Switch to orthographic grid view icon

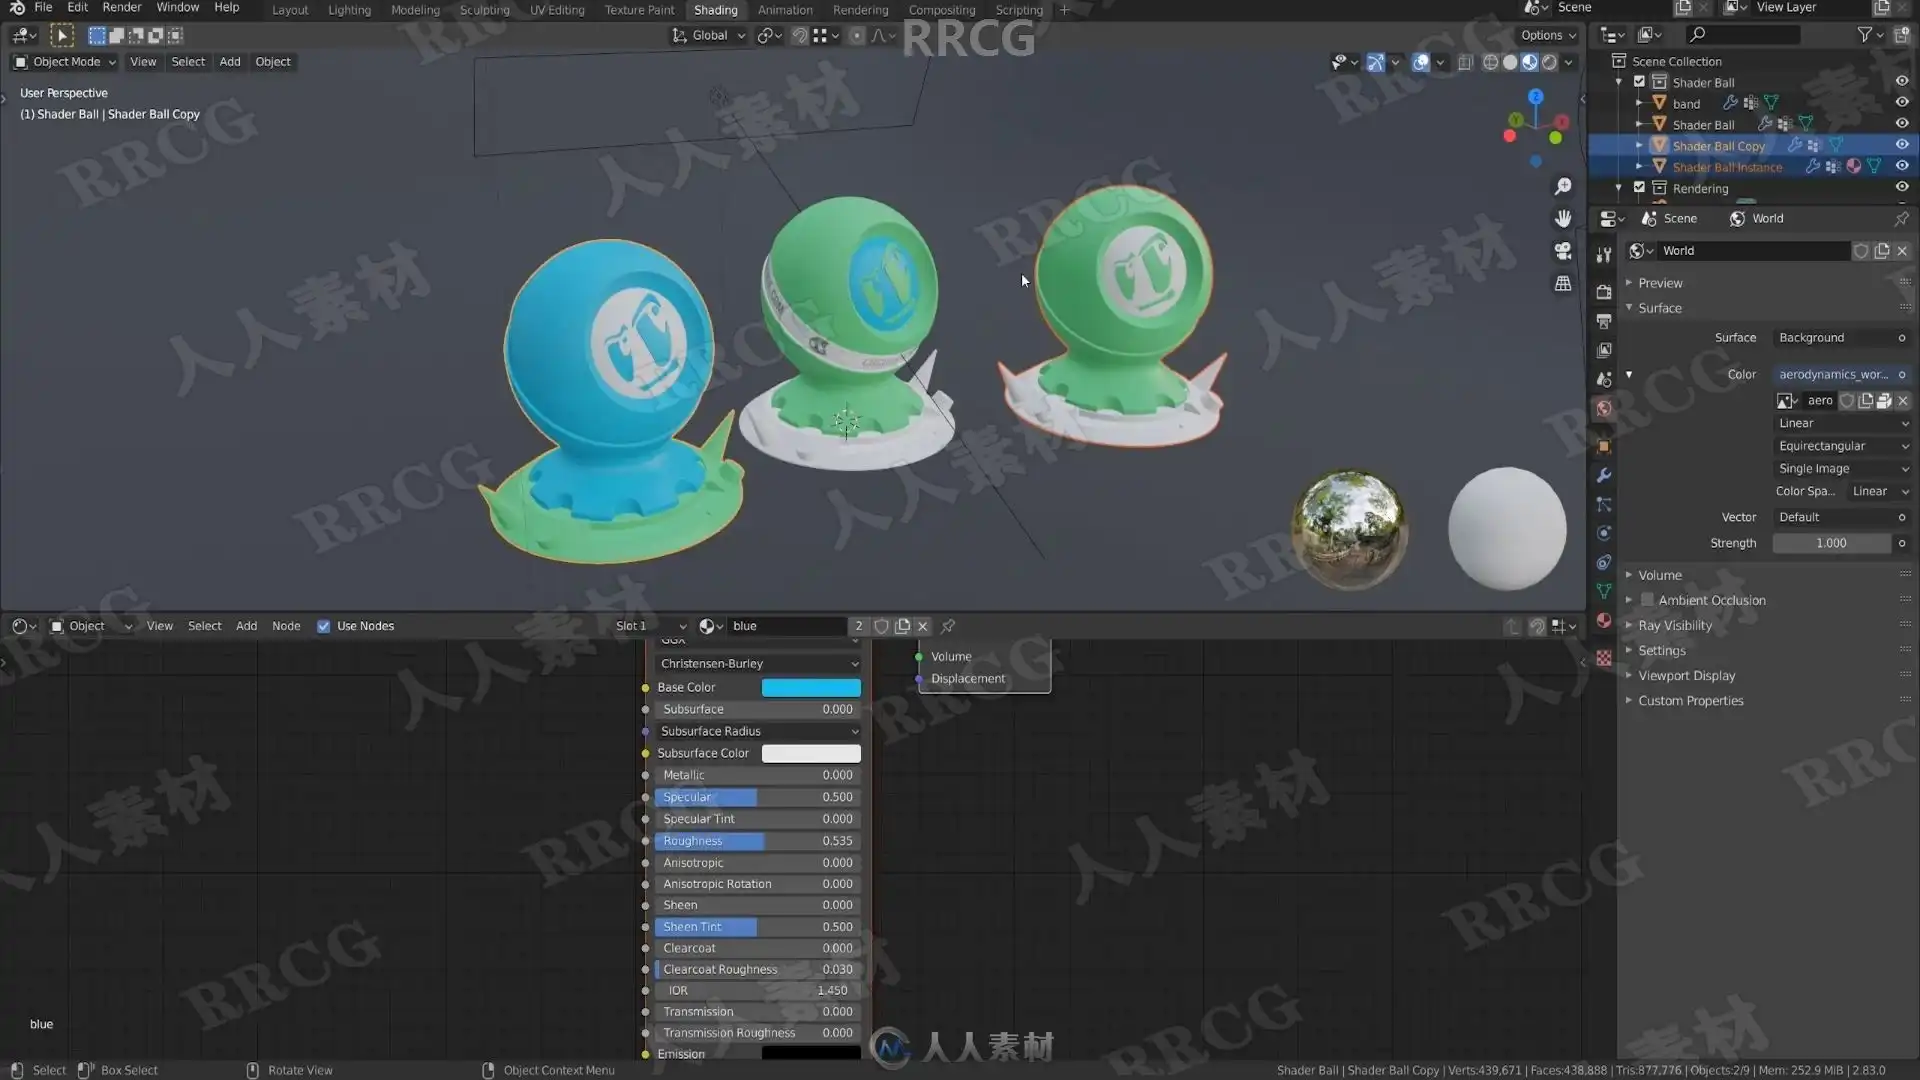point(1563,284)
